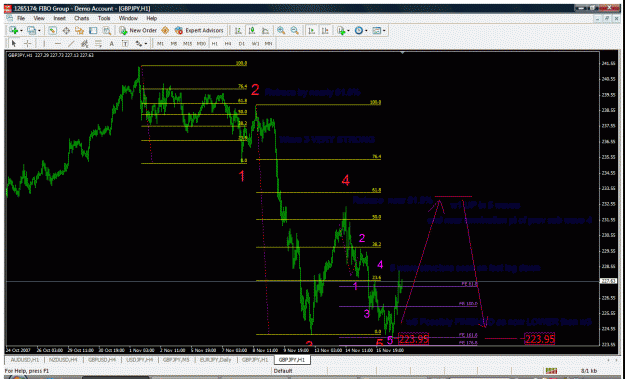Select the Horizontal Line tool
The image size is (625, 379).
point(58,43)
